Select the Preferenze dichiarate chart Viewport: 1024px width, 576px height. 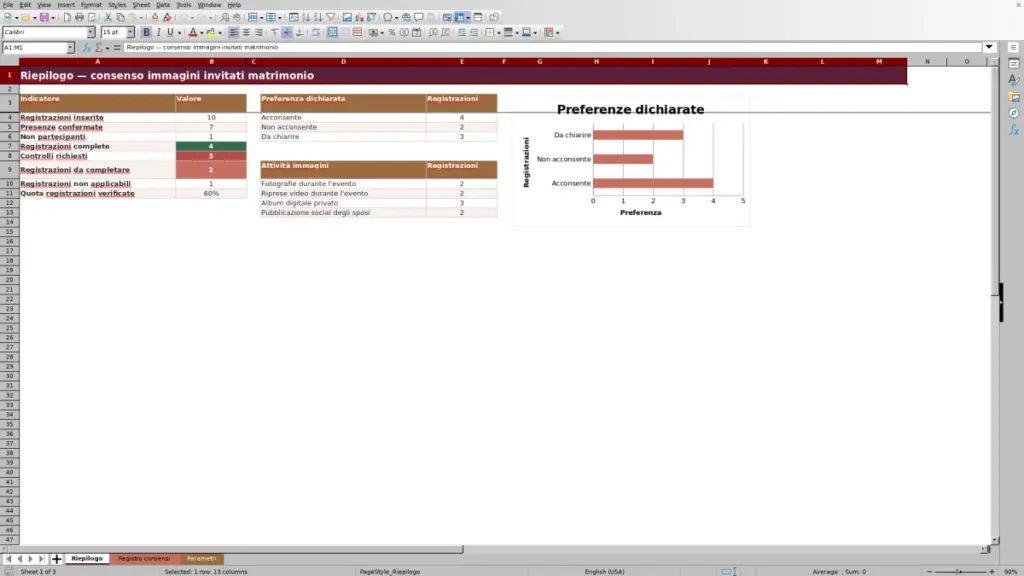pyautogui.click(x=631, y=161)
